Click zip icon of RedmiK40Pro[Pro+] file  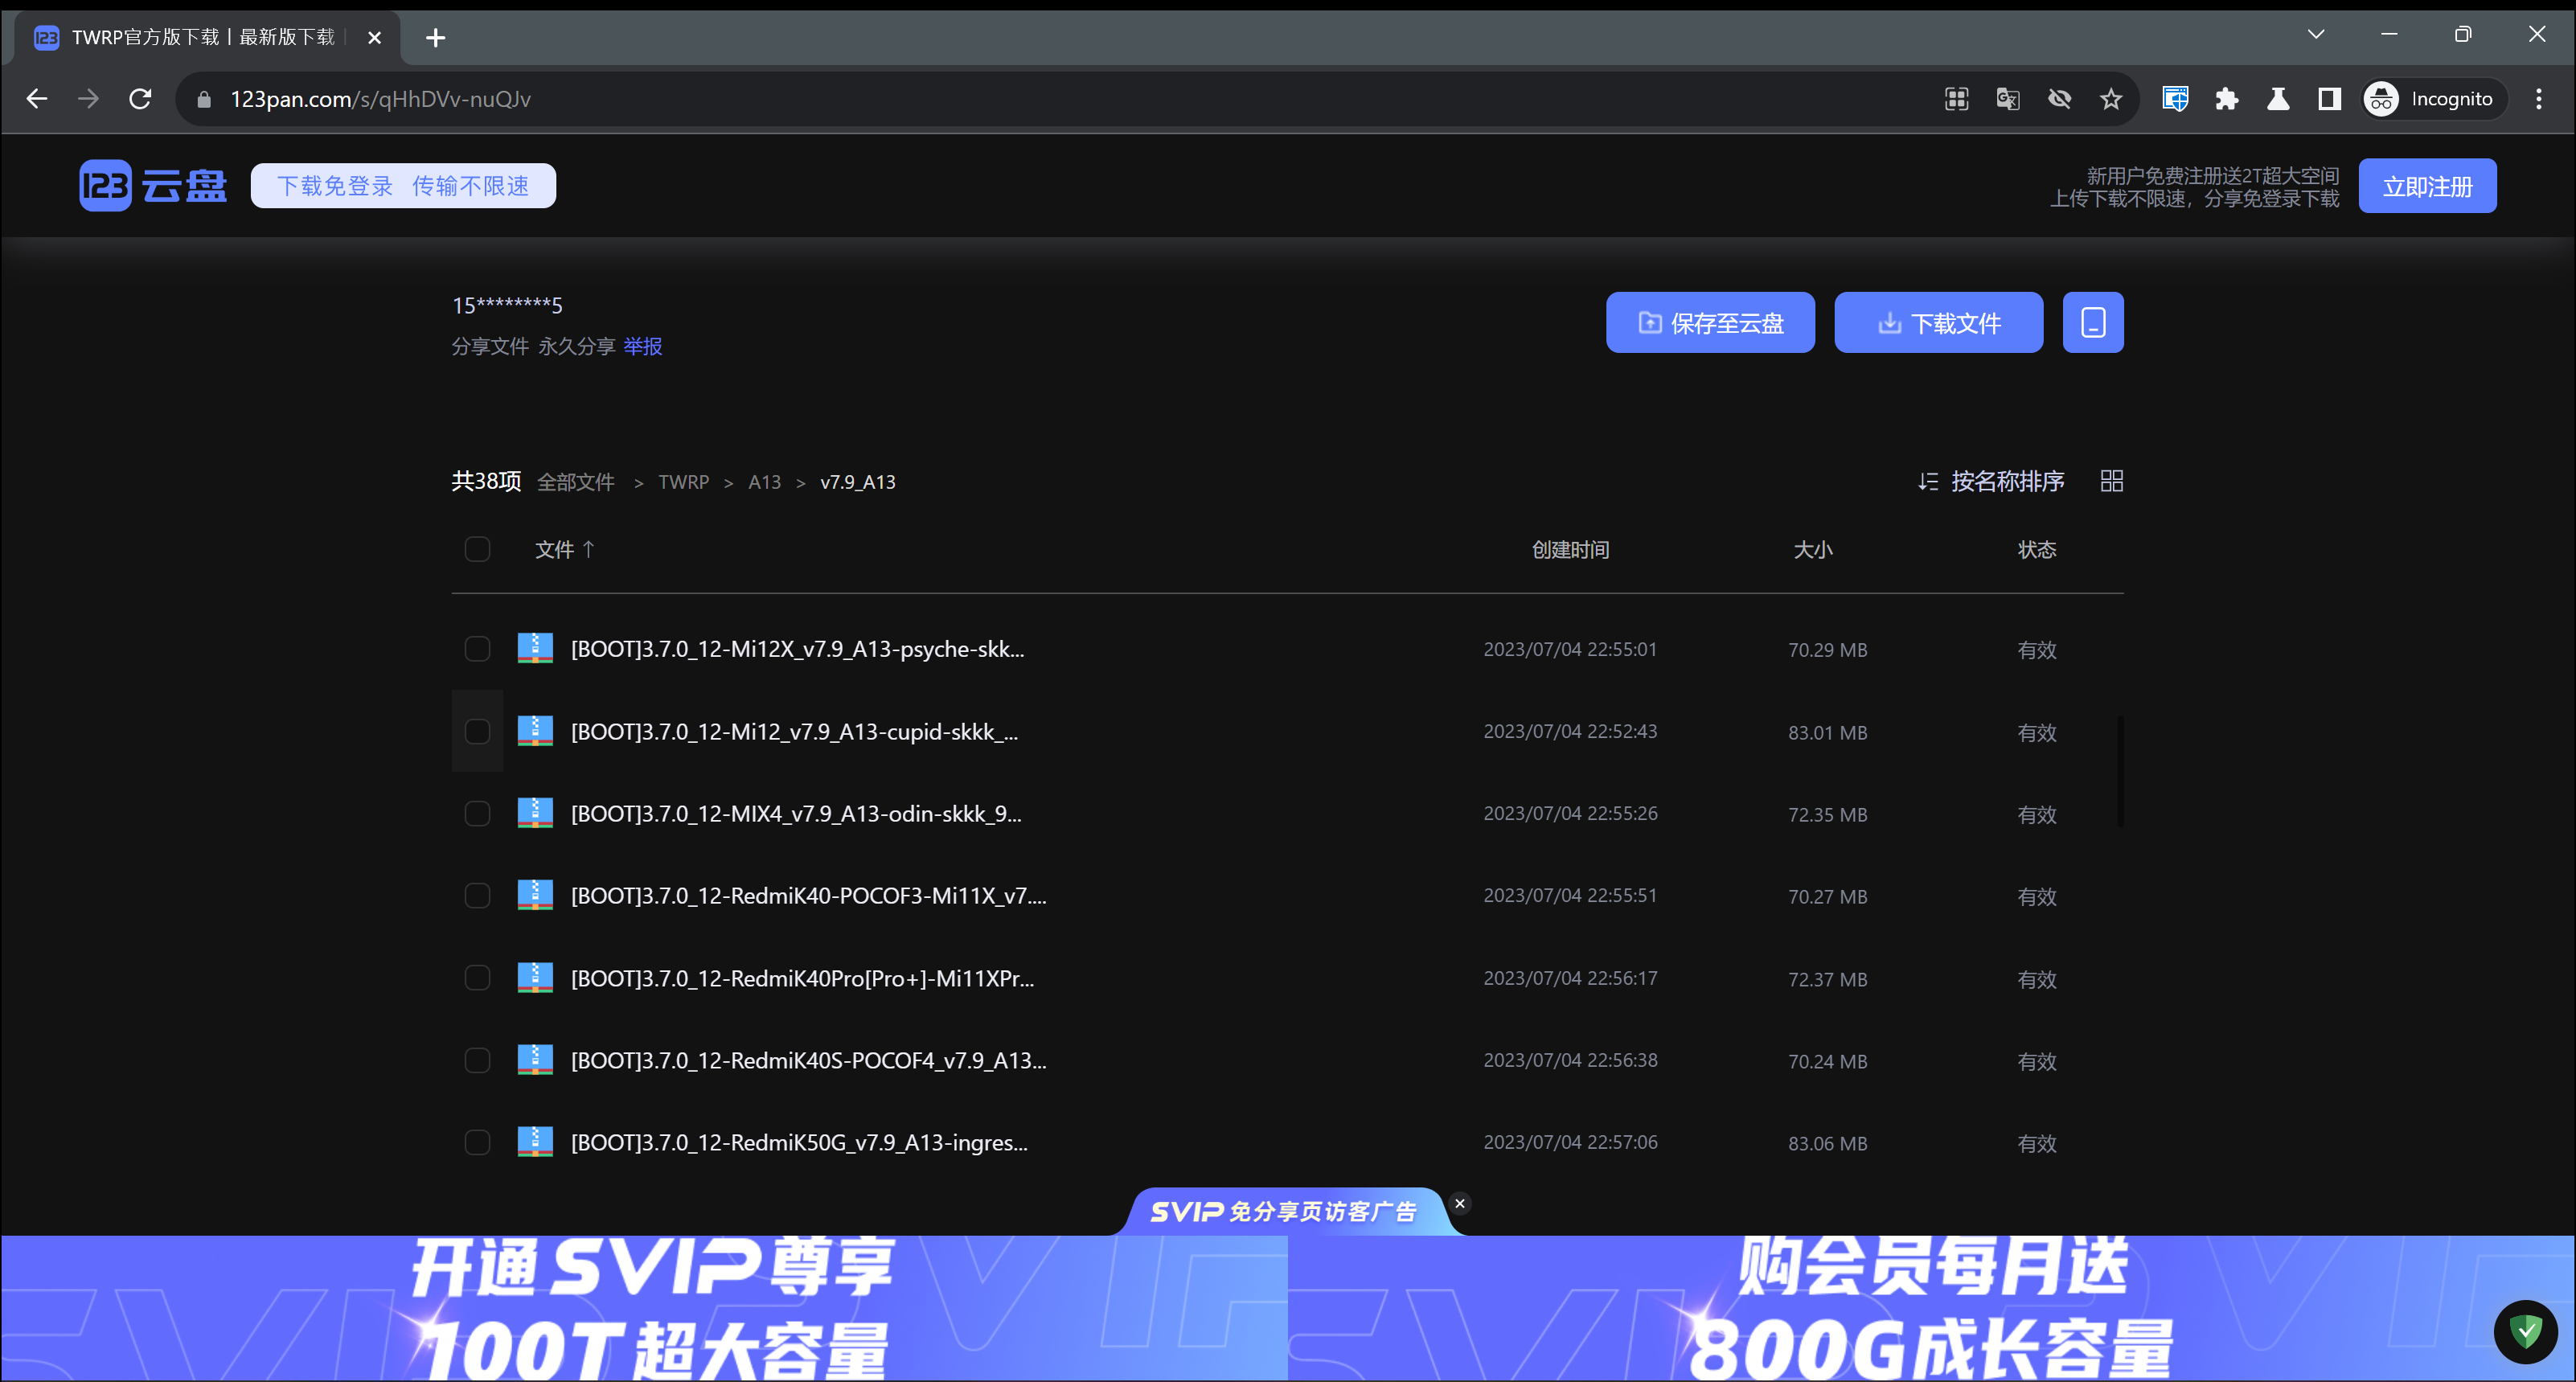pos(535,978)
